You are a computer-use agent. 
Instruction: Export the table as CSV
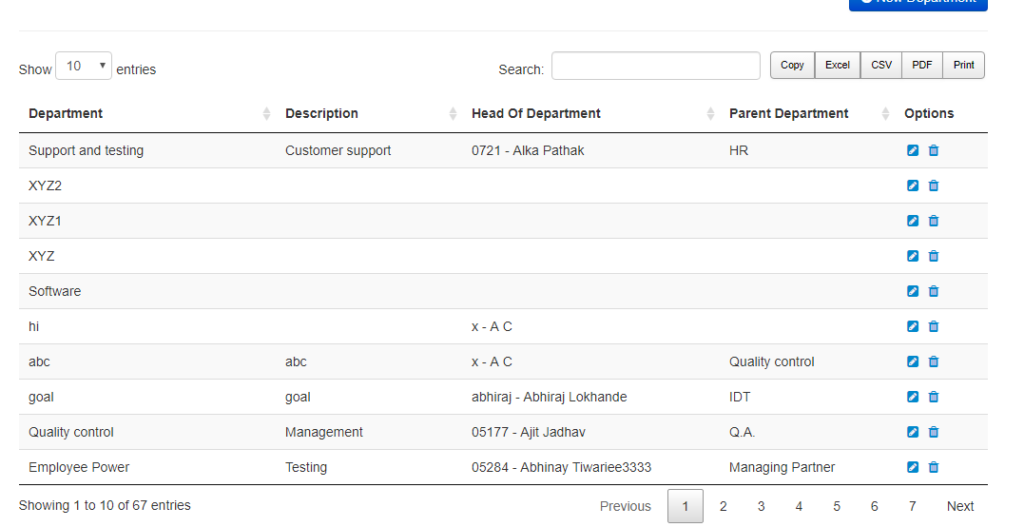coord(881,65)
